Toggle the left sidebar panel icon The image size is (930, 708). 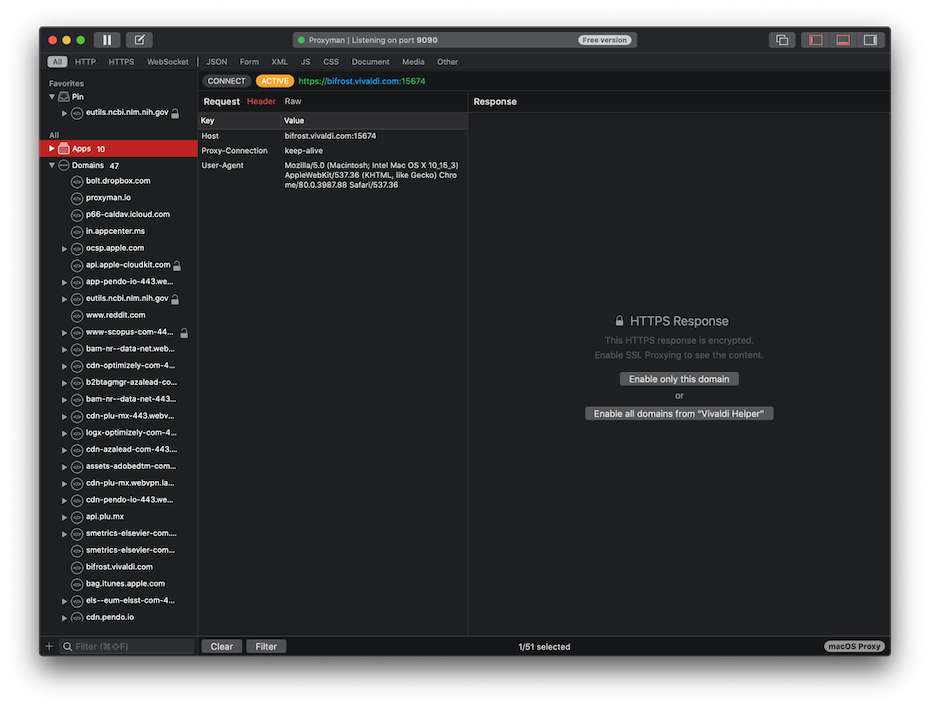coord(816,40)
